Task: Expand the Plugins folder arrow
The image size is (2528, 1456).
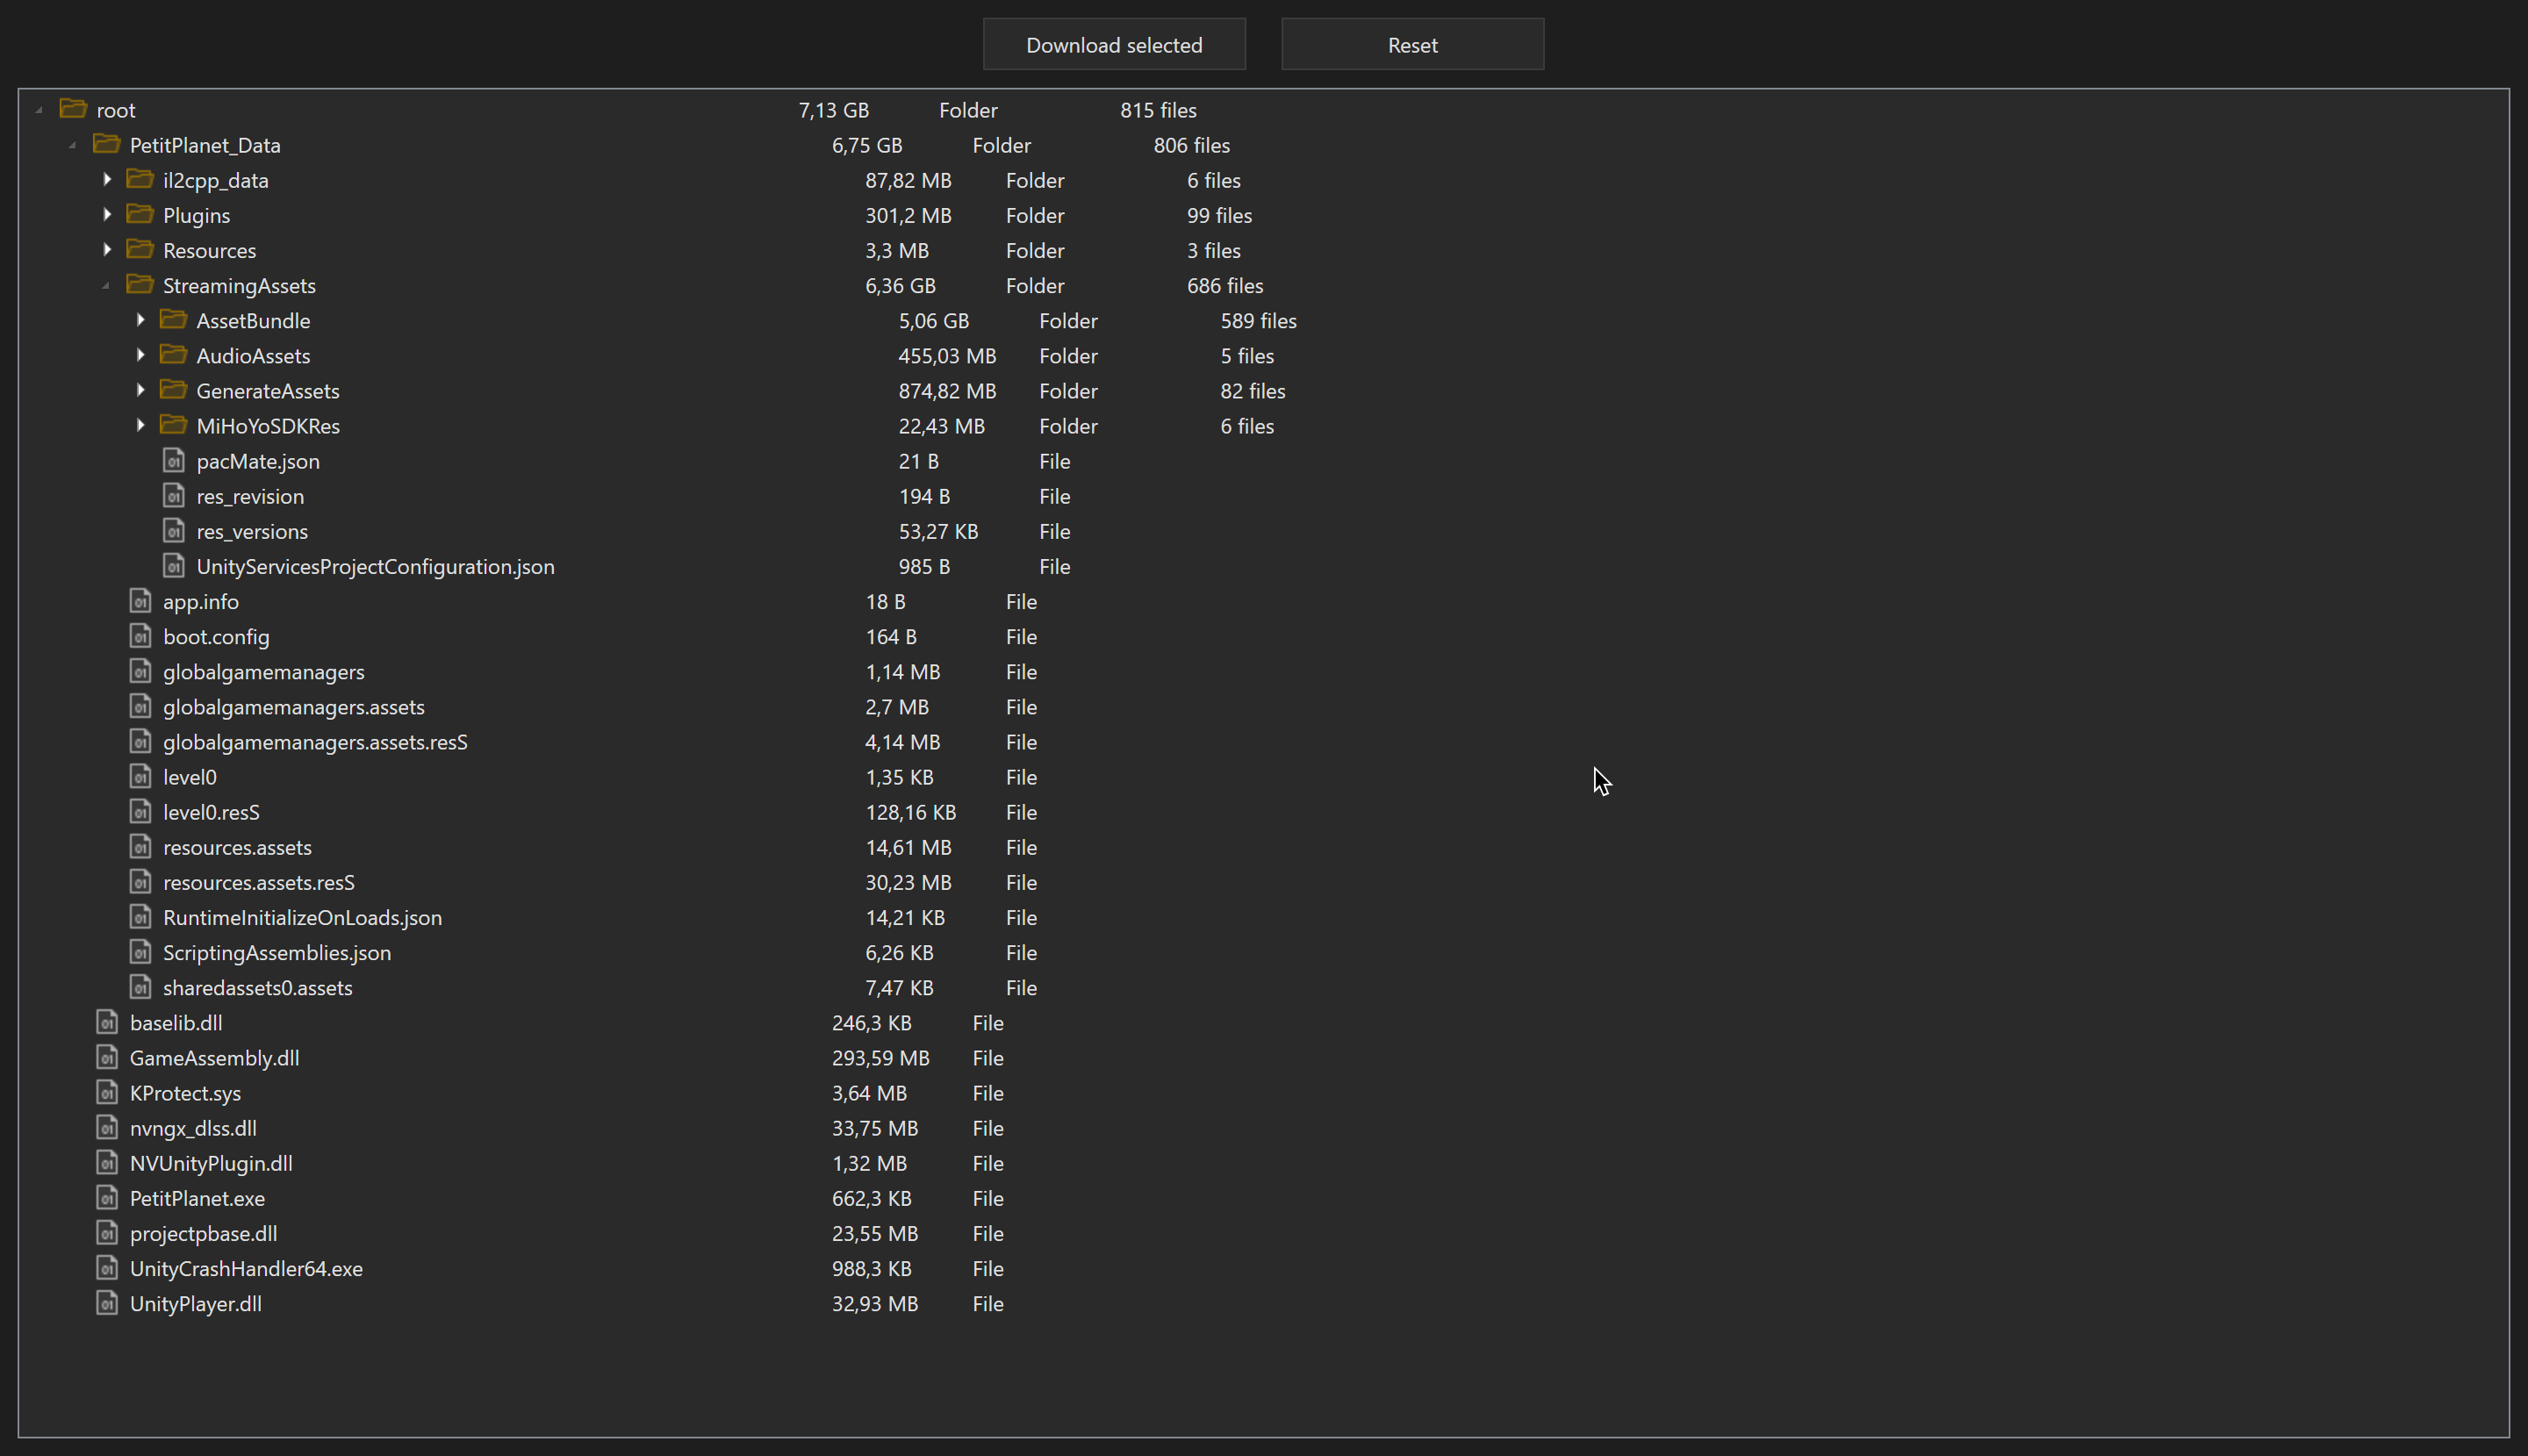Action: click(x=107, y=215)
